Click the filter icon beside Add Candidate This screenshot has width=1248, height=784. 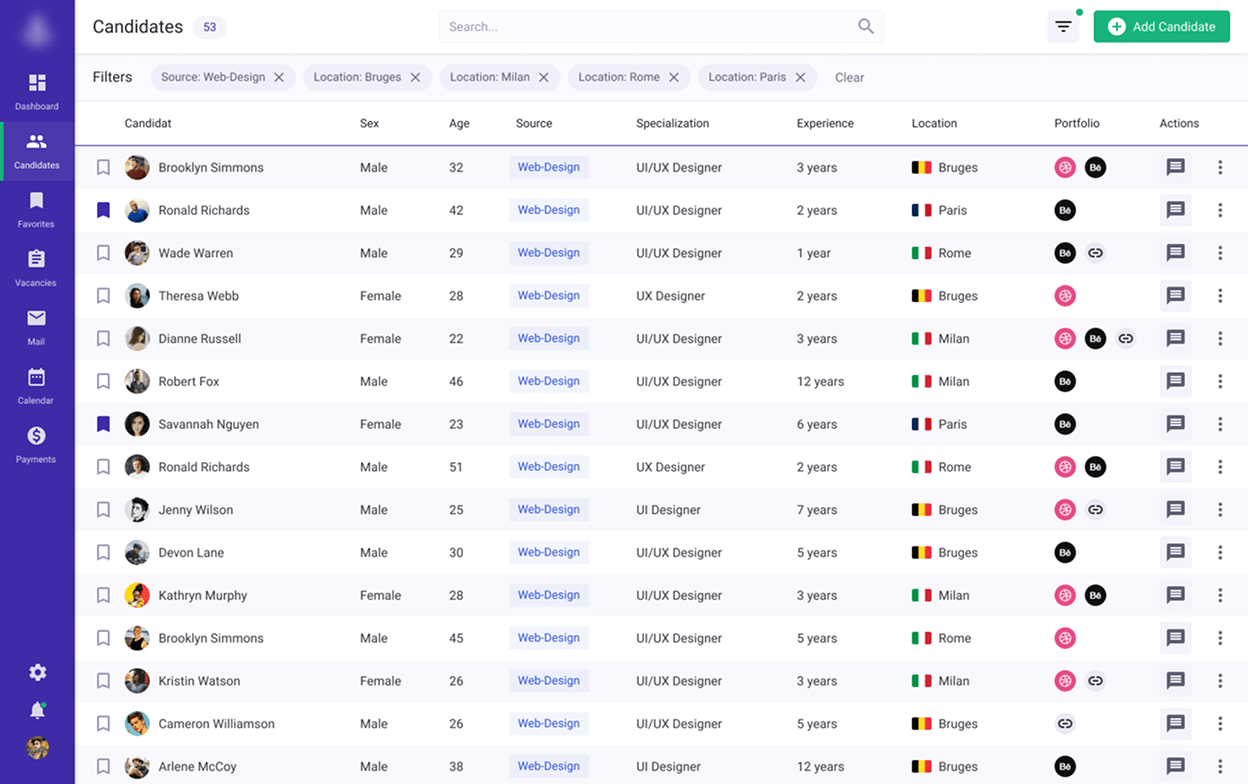(1062, 27)
